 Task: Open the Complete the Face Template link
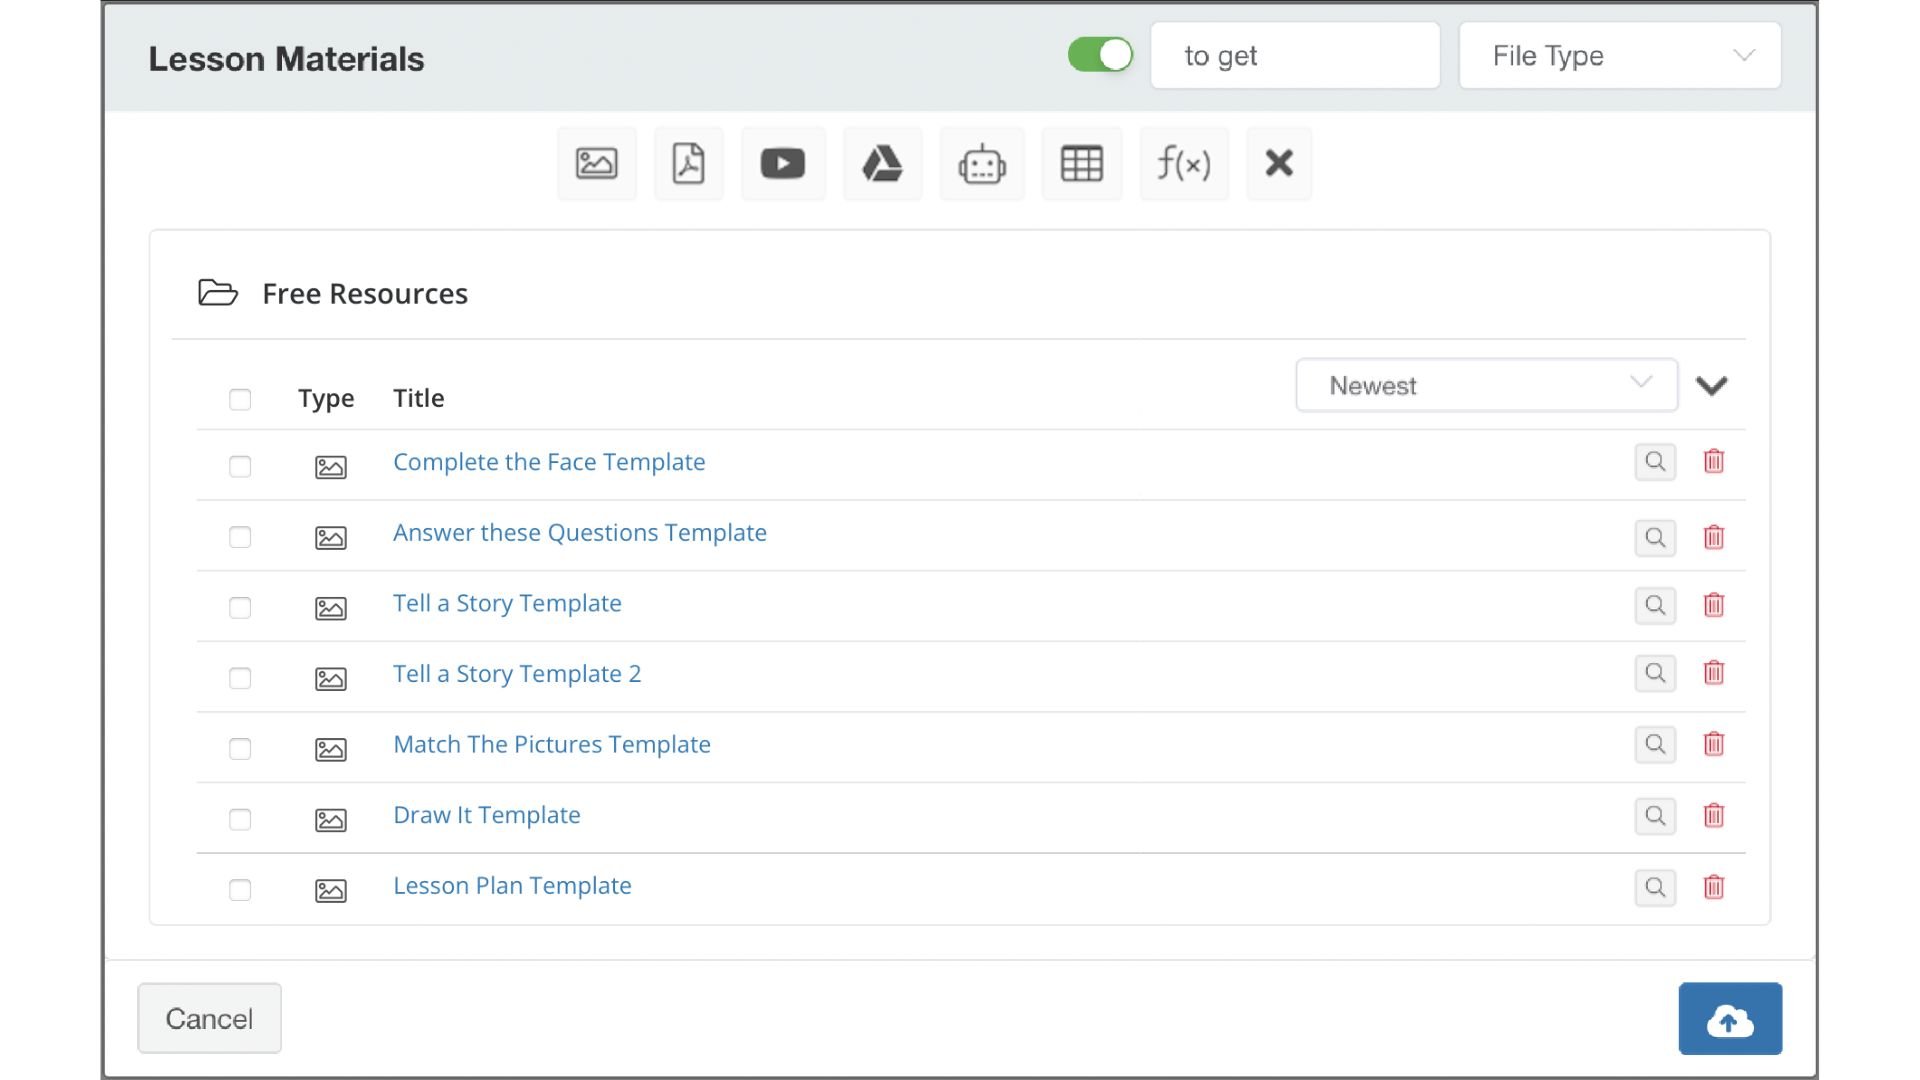pos(549,462)
